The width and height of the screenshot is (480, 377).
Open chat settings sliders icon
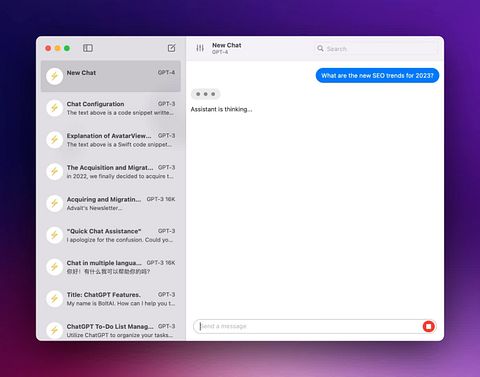(x=200, y=48)
